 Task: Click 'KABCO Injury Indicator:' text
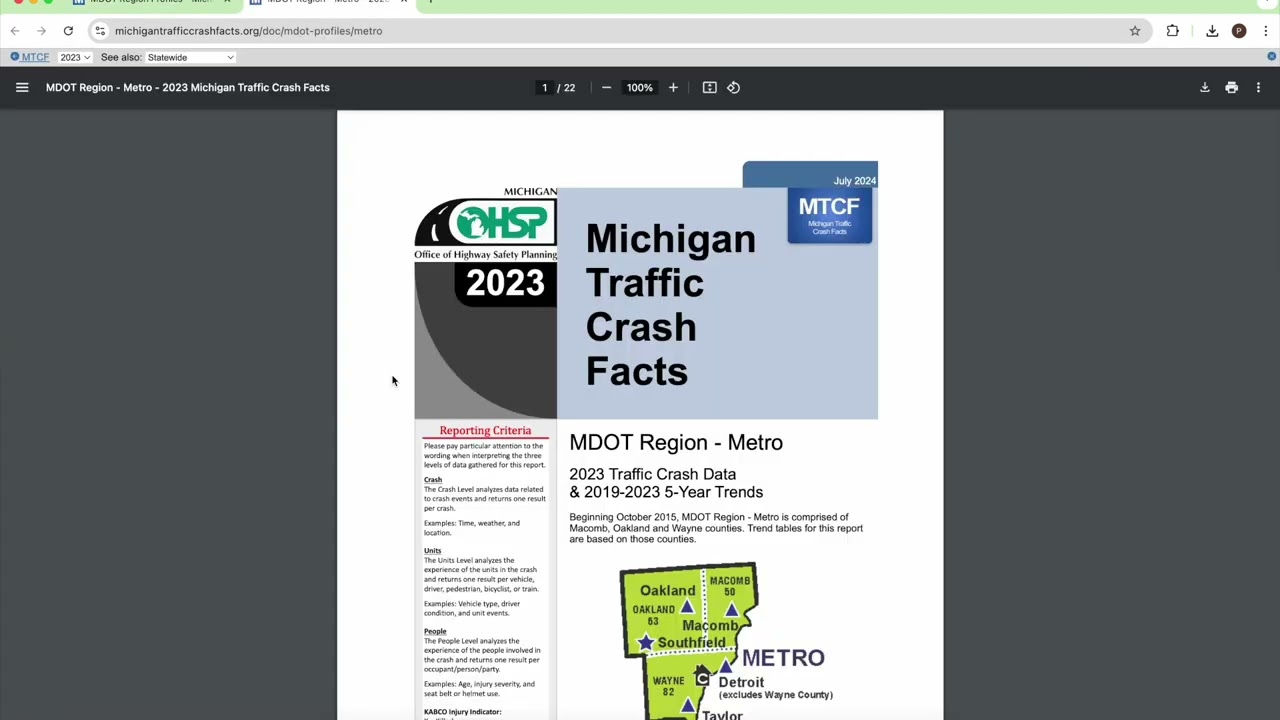click(462, 712)
